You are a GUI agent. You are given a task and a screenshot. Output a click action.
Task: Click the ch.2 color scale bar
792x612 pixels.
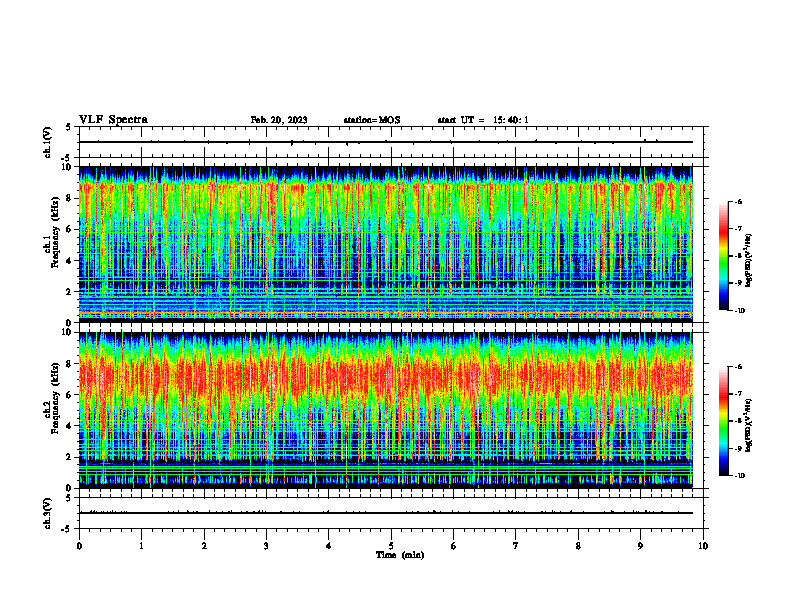[723, 421]
